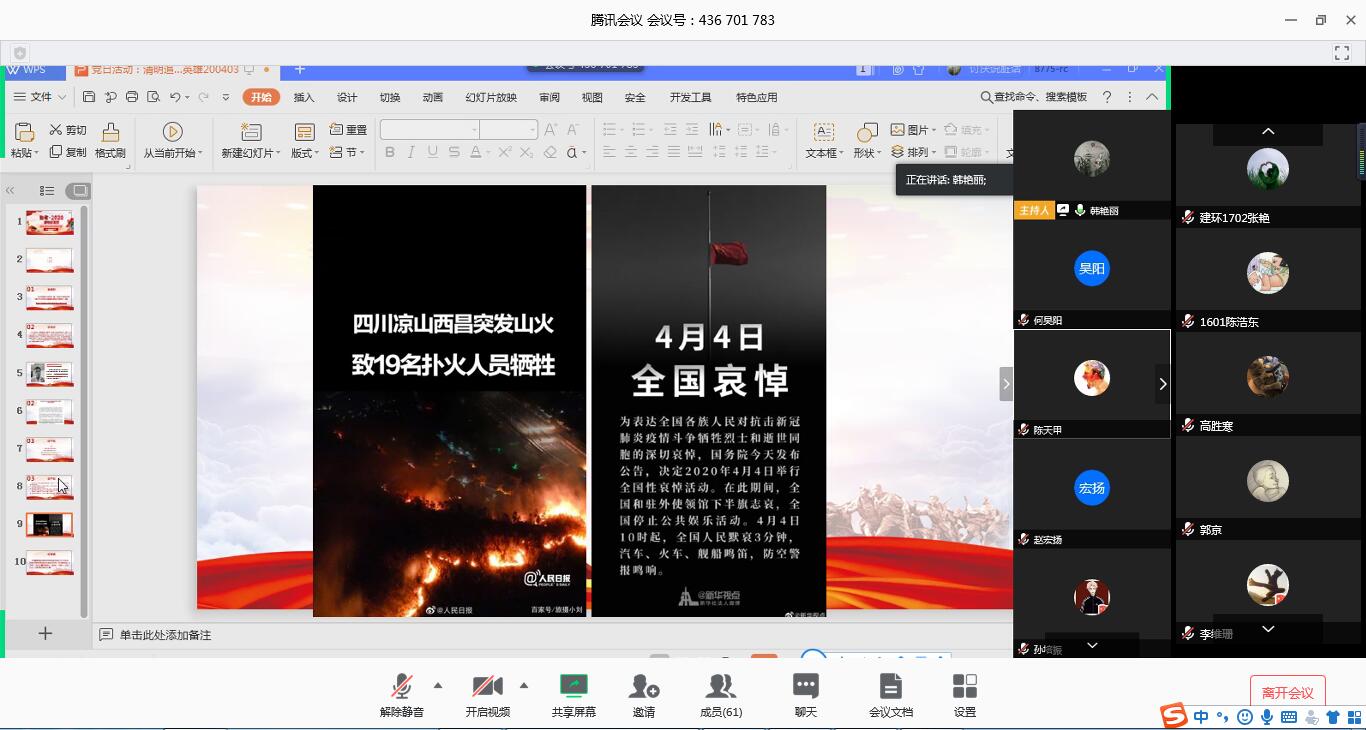Image resolution: width=1366 pixels, height=730 pixels.
Task: Toggle bold formatting in WPS ribbon
Action: [390, 152]
